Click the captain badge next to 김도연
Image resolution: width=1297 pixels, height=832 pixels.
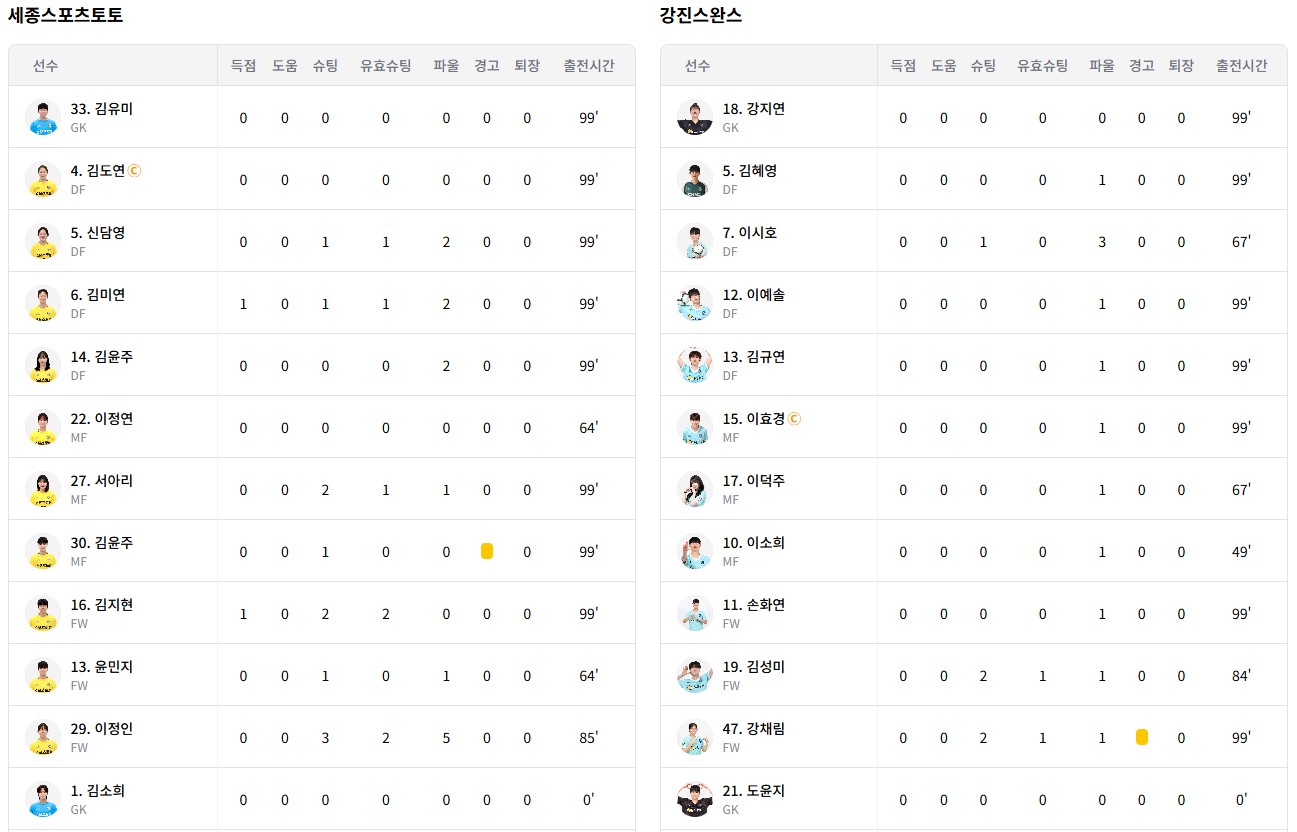[135, 171]
